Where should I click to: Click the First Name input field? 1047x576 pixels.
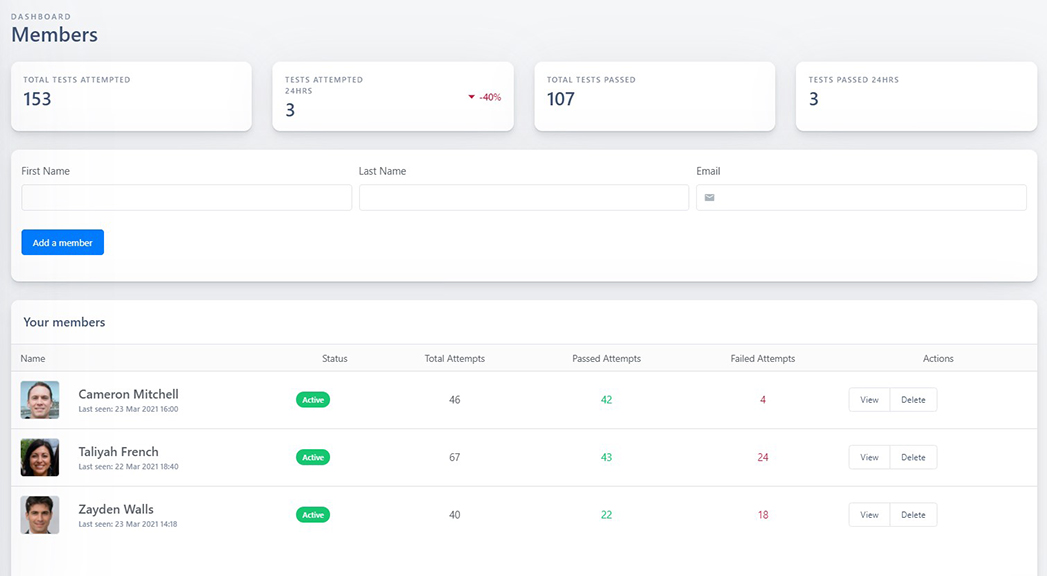pos(186,198)
